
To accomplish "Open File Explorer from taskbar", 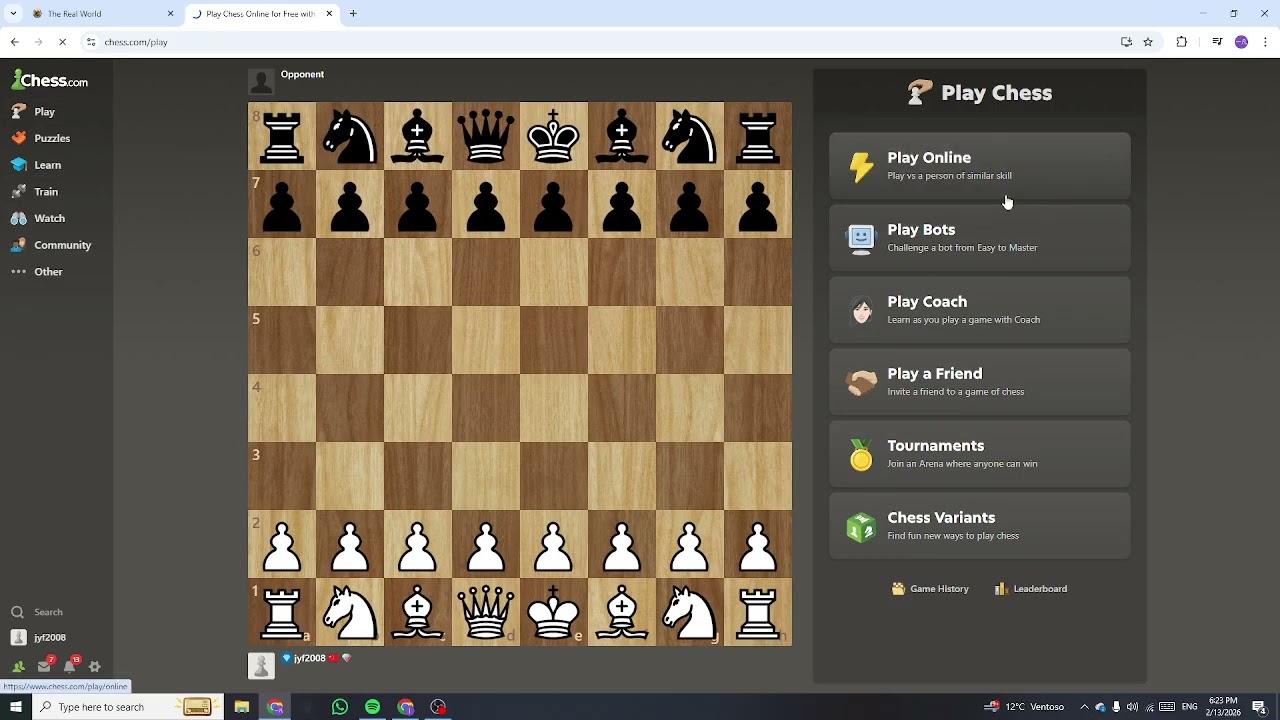I will [242, 707].
